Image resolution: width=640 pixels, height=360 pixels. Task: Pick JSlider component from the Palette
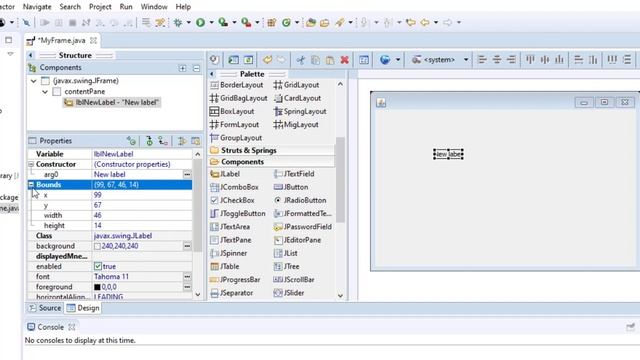click(x=289, y=293)
